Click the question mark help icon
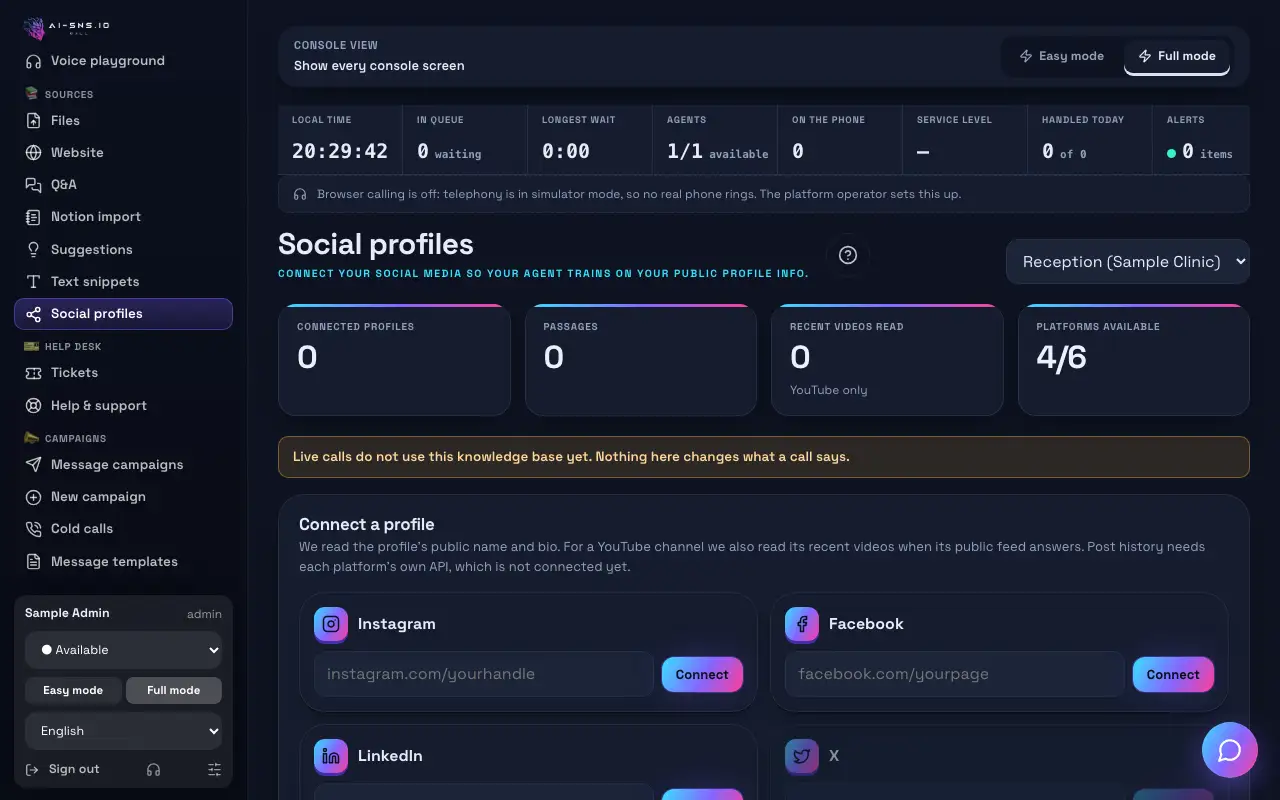The image size is (1280, 800). (x=848, y=255)
